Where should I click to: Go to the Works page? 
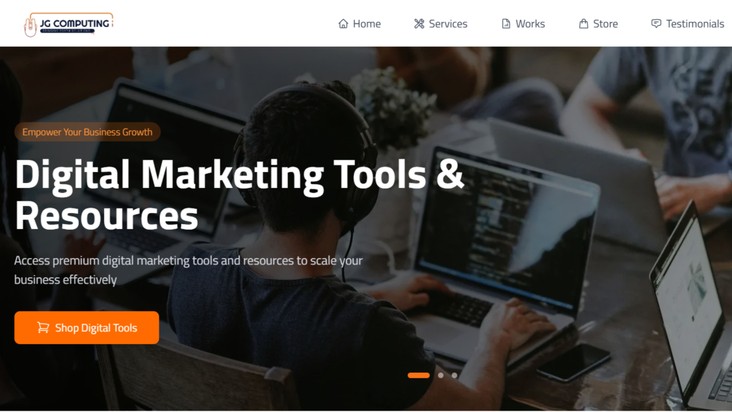click(x=523, y=24)
